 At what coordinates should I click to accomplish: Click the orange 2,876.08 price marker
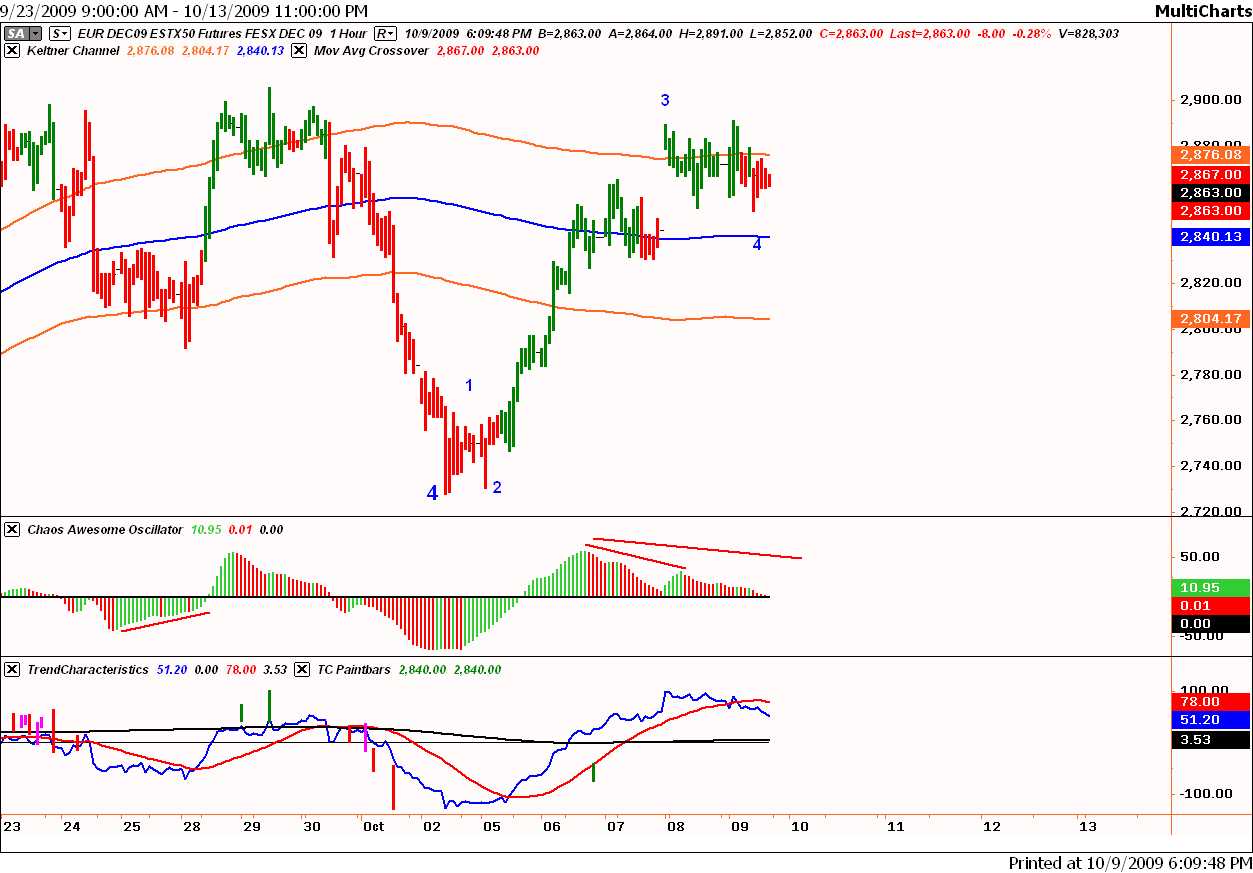click(1210, 155)
